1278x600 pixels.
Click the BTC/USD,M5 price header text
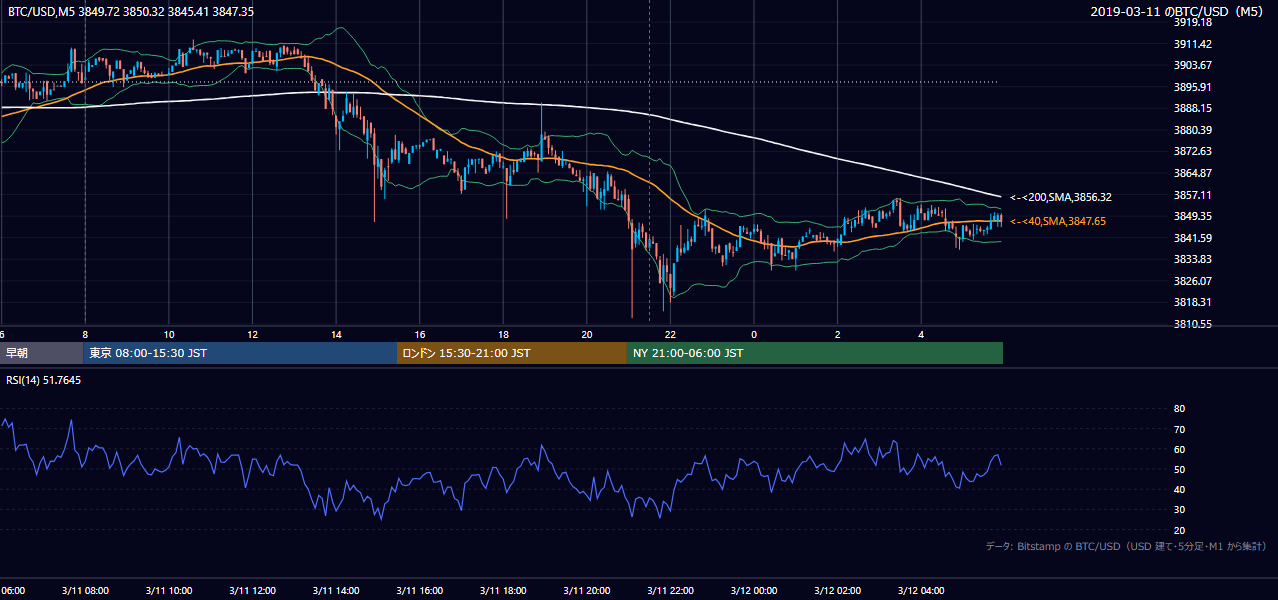coord(130,11)
